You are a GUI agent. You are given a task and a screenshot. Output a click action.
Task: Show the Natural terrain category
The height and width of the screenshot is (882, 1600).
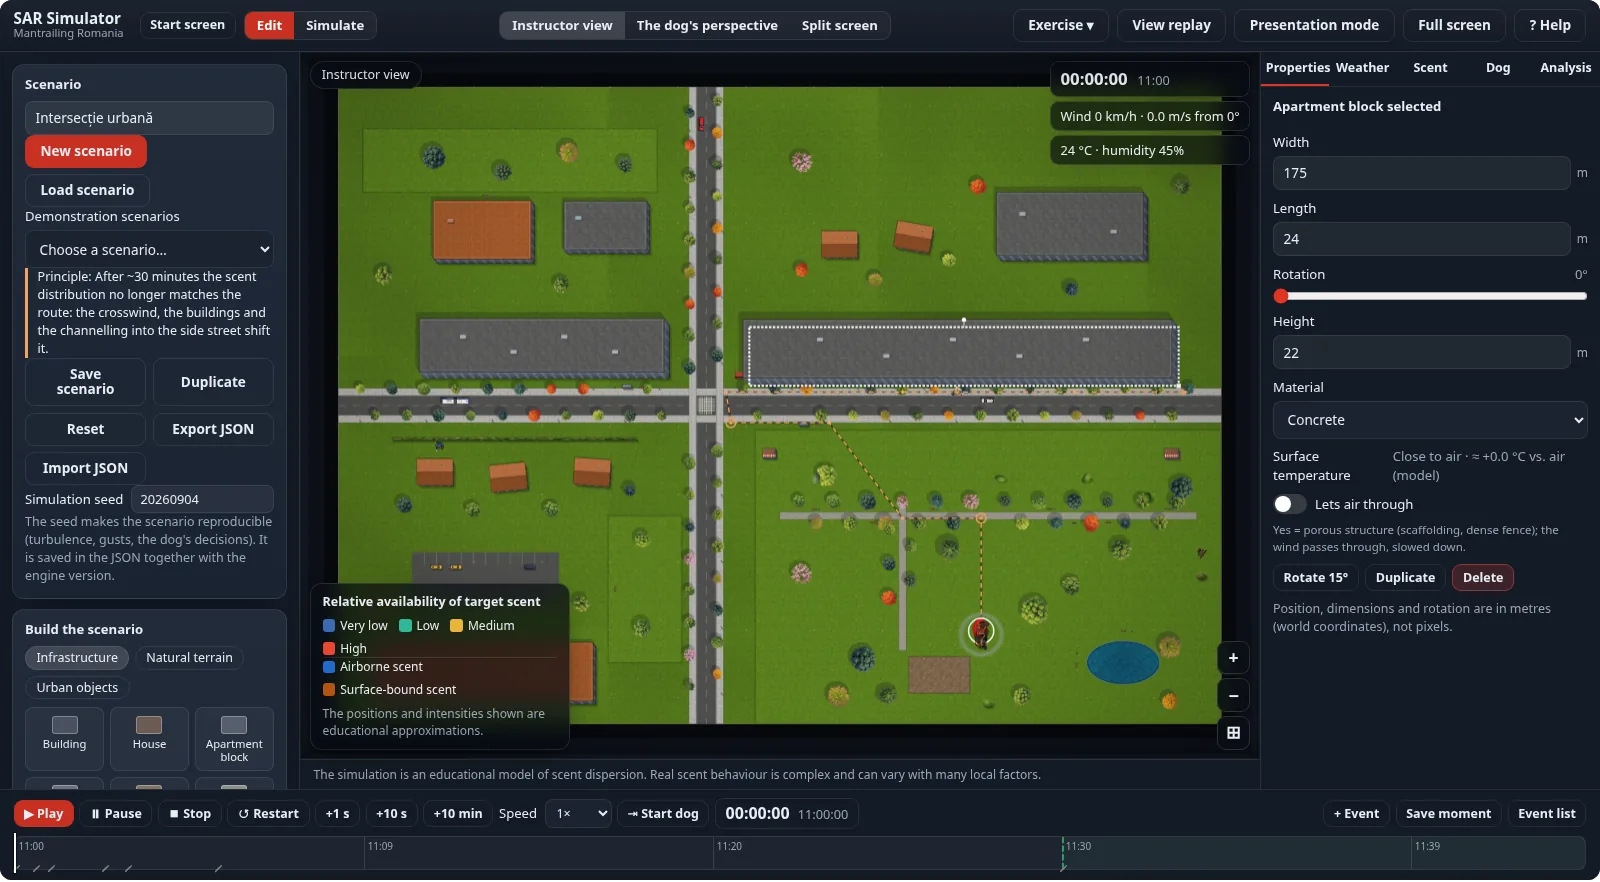tap(189, 658)
